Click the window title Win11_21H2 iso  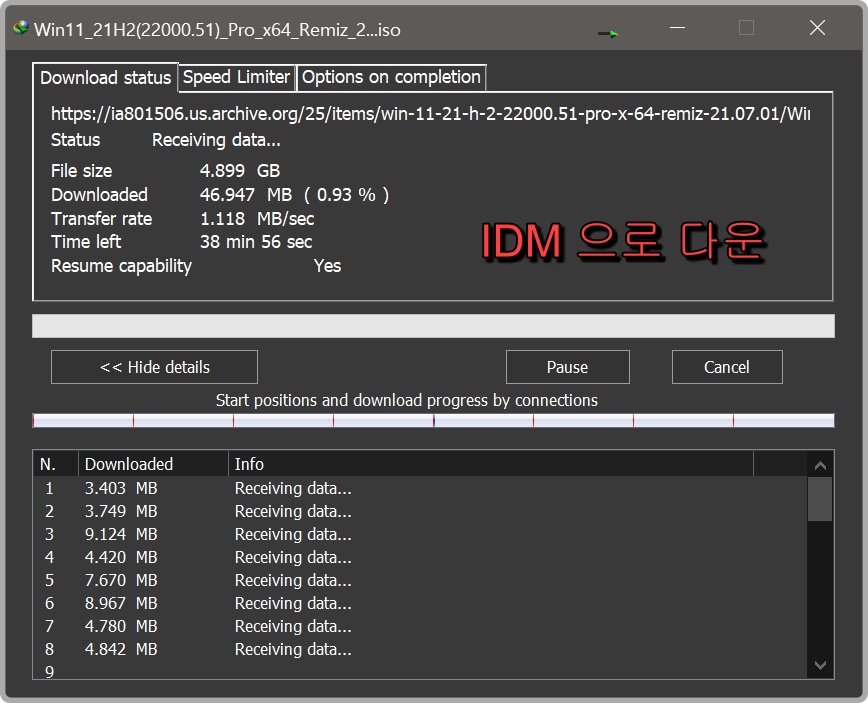(217, 29)
